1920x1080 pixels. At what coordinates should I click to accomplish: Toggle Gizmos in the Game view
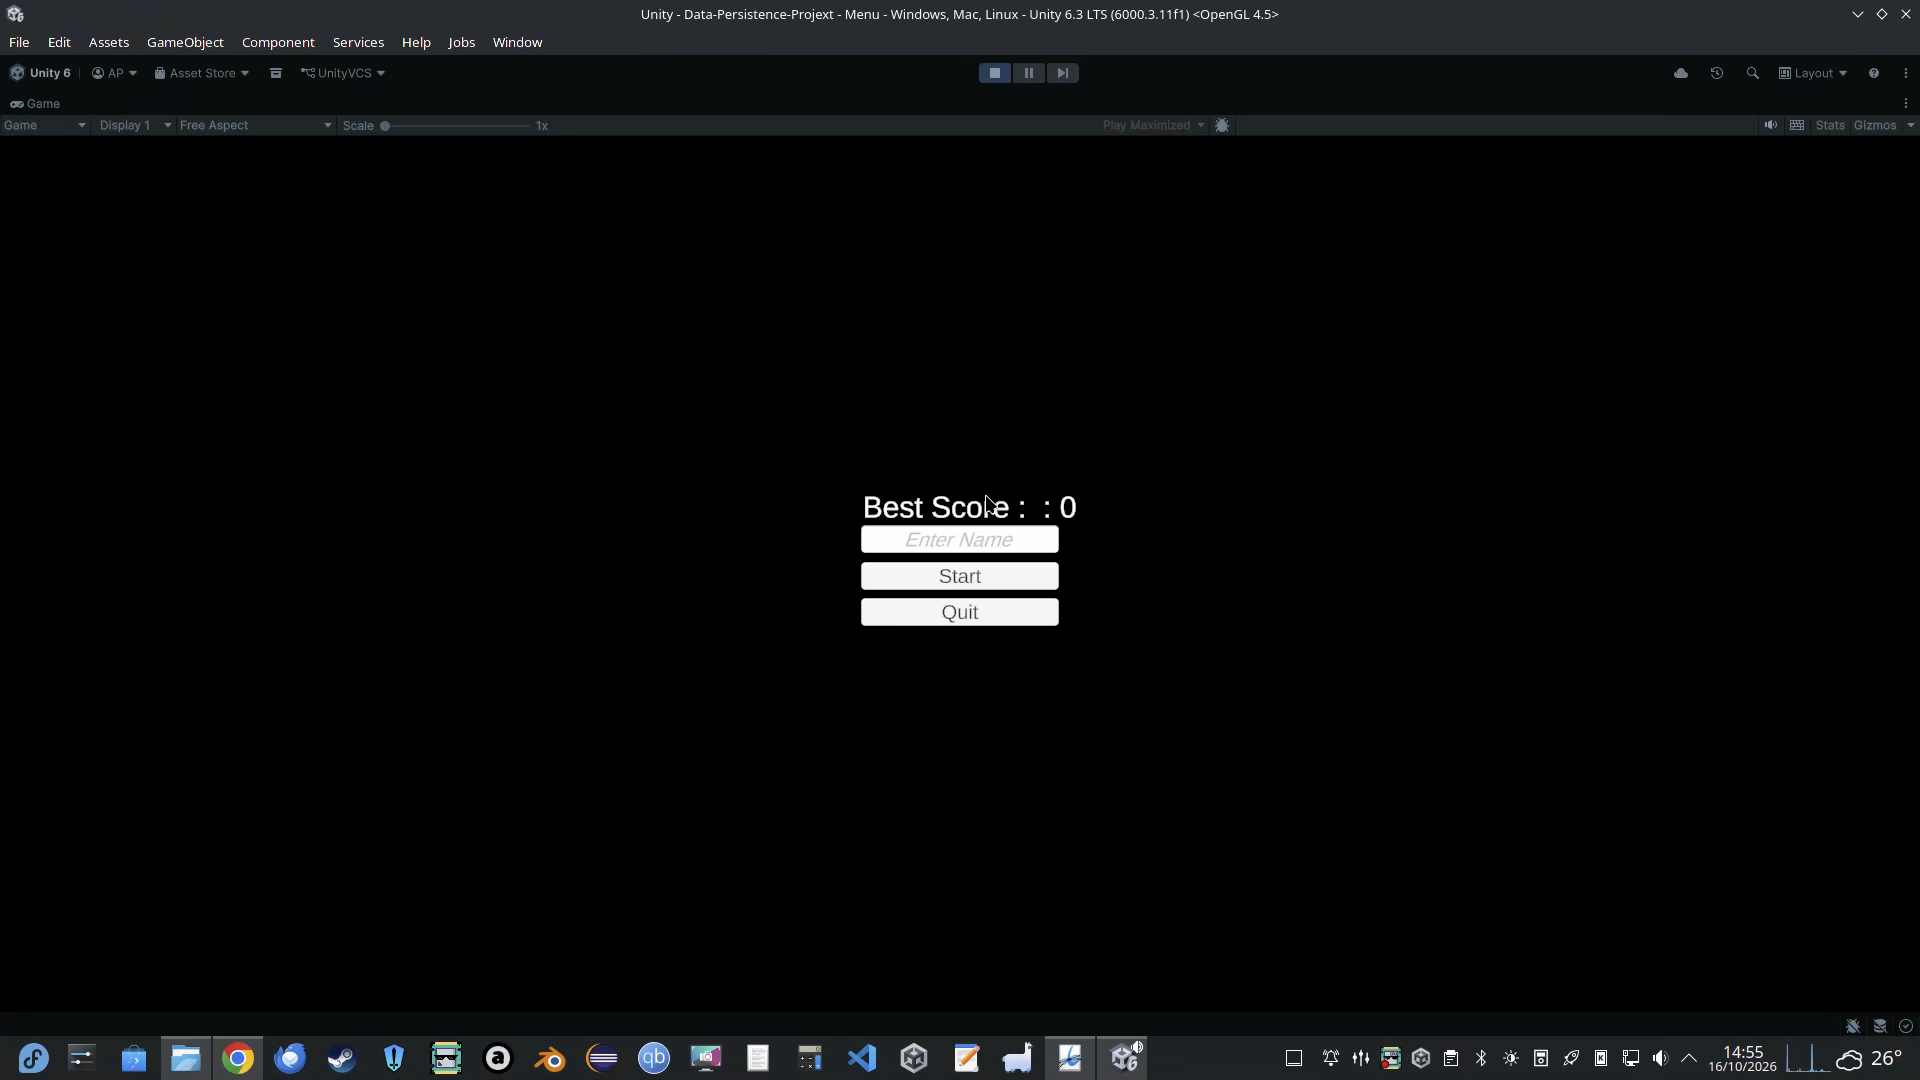(x=1875, y=125)
